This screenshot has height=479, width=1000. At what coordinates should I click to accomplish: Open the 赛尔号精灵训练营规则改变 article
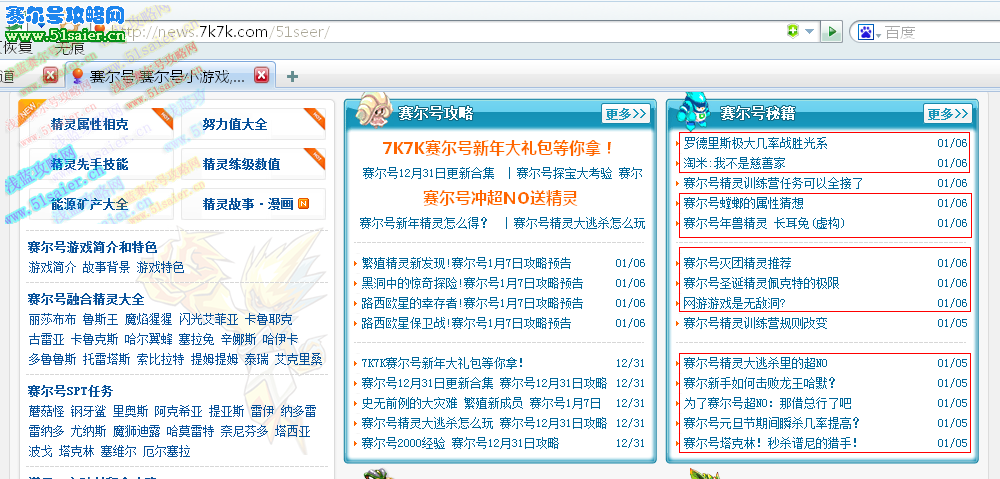(755, 323)
